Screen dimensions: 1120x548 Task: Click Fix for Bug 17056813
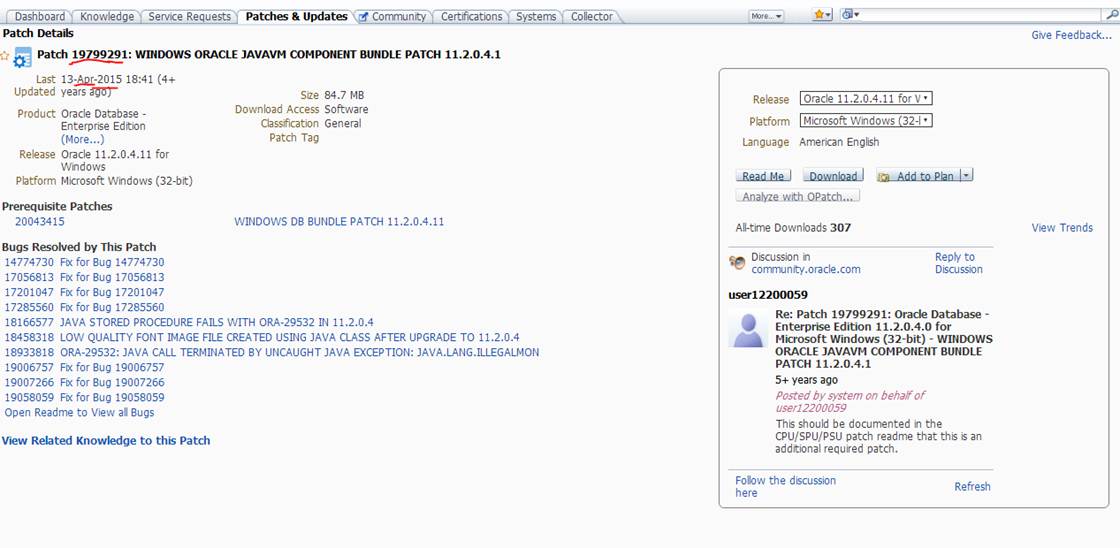tap(112, 277)
